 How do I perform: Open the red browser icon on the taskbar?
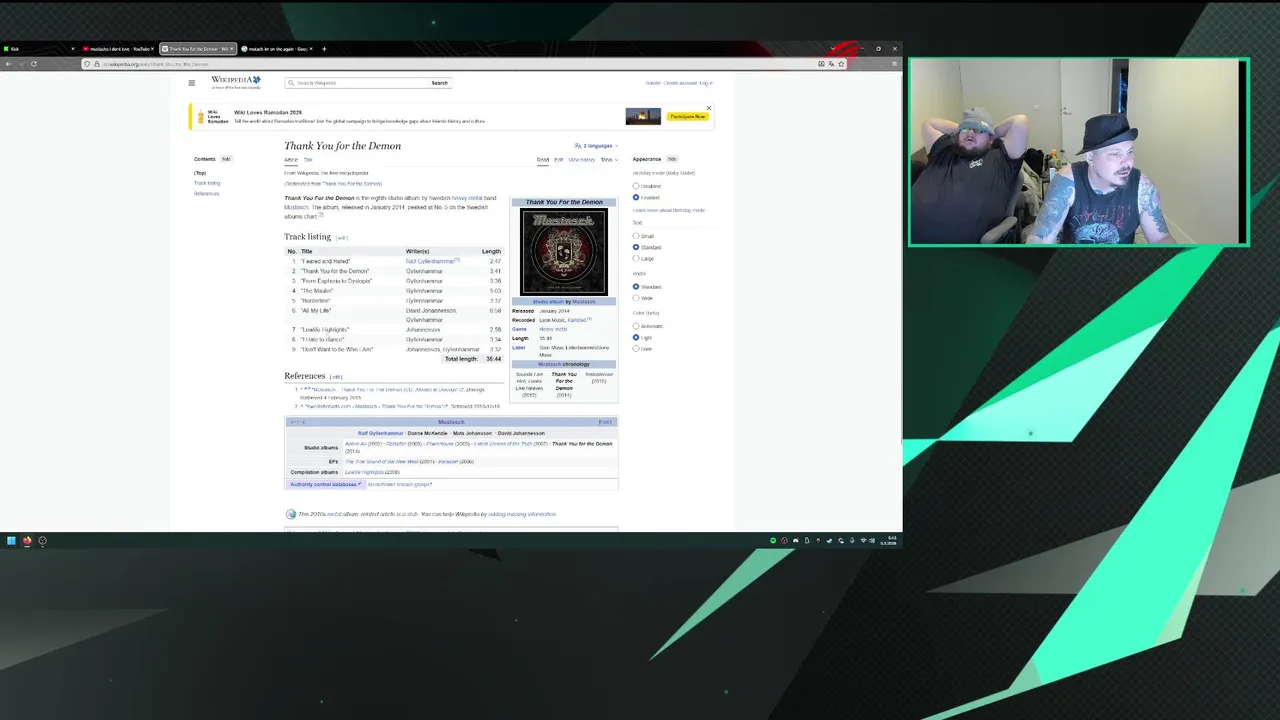point(27,541)
